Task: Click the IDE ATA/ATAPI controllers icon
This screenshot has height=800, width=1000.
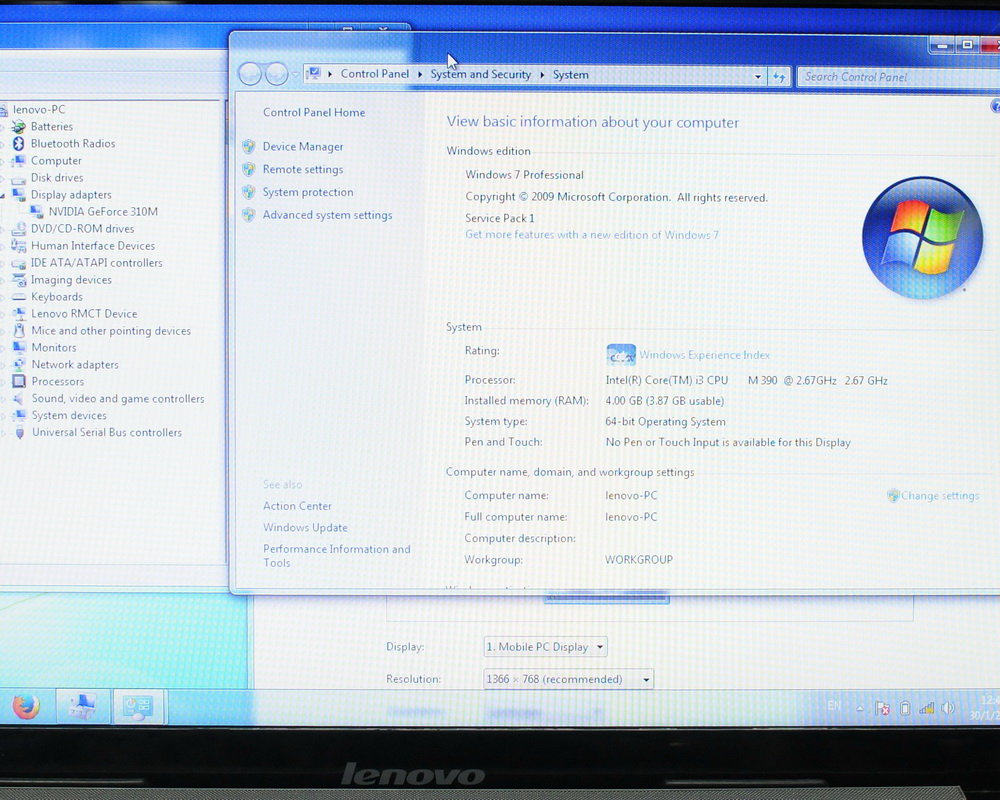Action: click(x=19, y=263)
